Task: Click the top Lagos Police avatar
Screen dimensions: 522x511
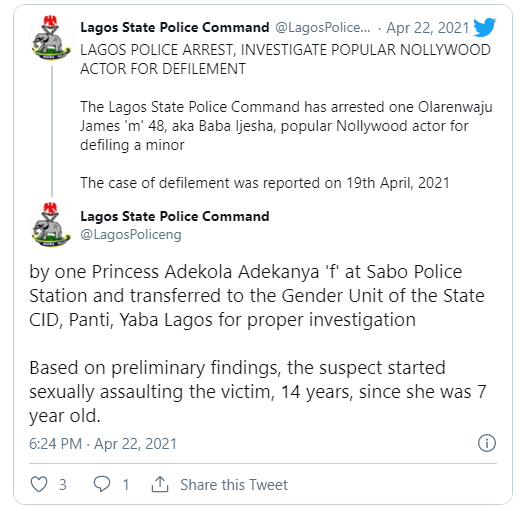Action: coord(52,37)
